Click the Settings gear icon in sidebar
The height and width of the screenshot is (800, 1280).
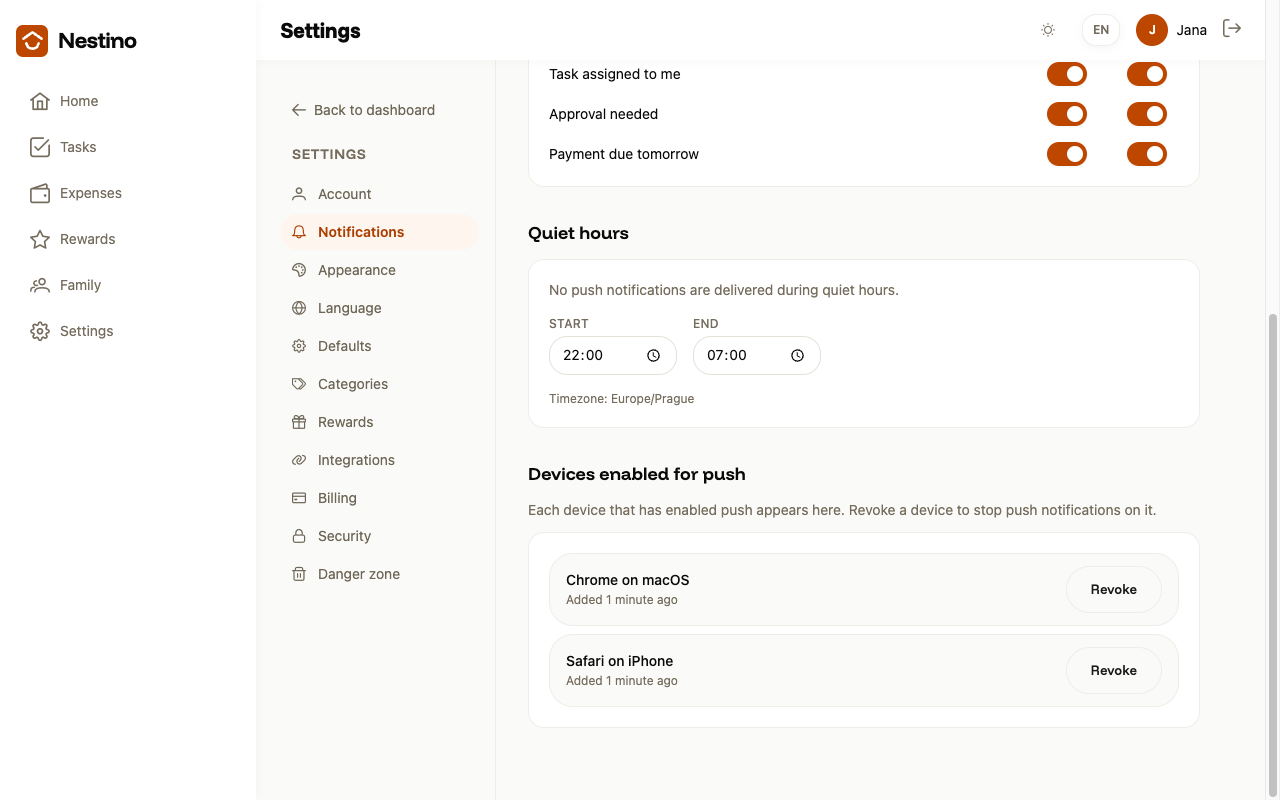40,331
